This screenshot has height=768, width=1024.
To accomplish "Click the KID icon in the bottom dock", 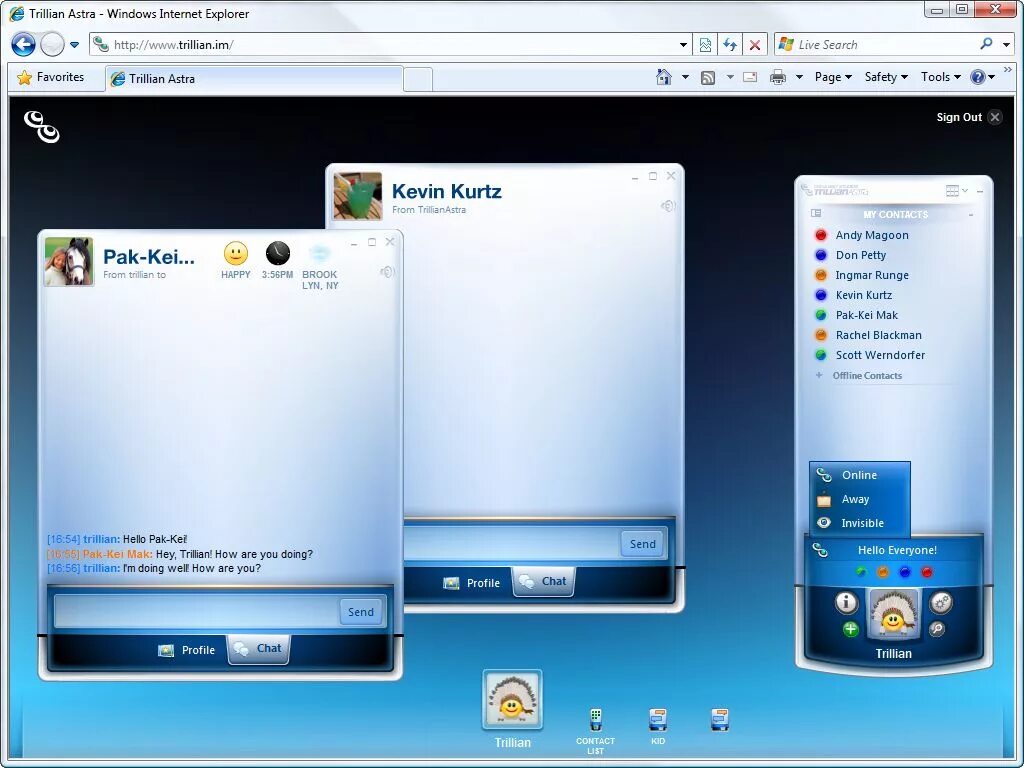I will coord(658,718).
